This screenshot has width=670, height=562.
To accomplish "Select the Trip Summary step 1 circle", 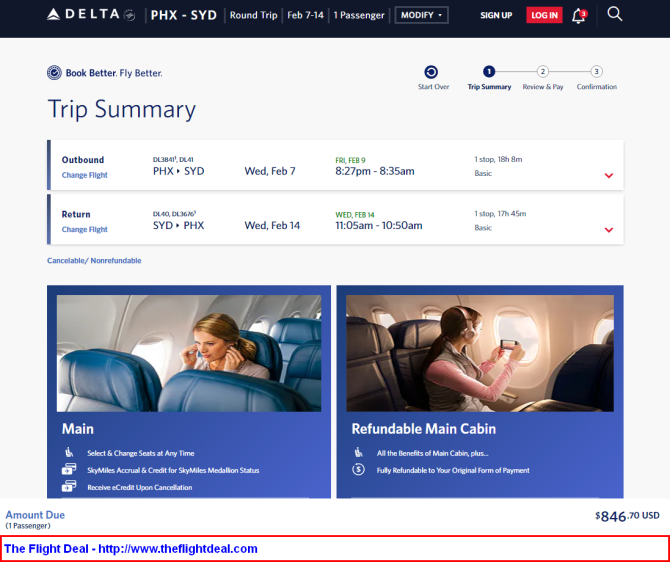I will [x=489, y=71].
